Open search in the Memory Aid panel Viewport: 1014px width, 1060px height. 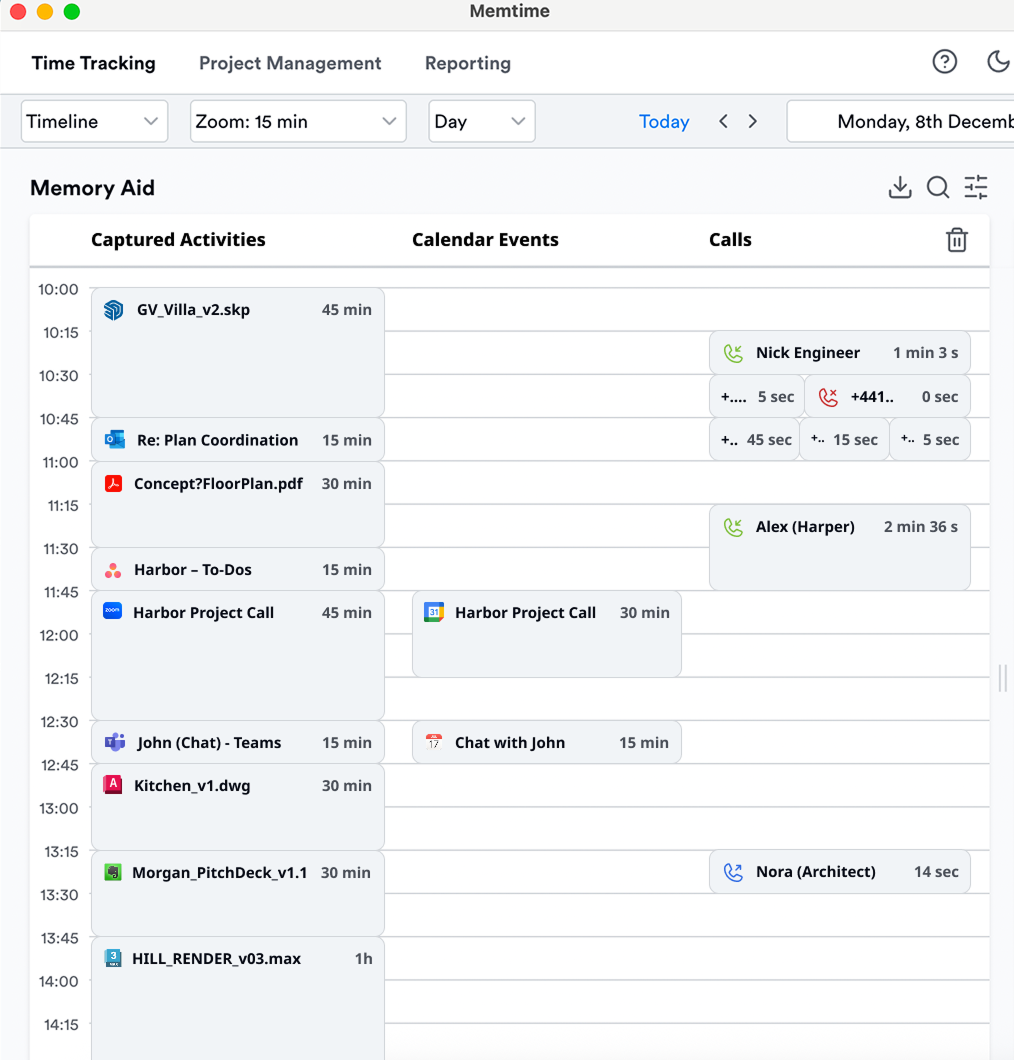click(x=937, y=187)
